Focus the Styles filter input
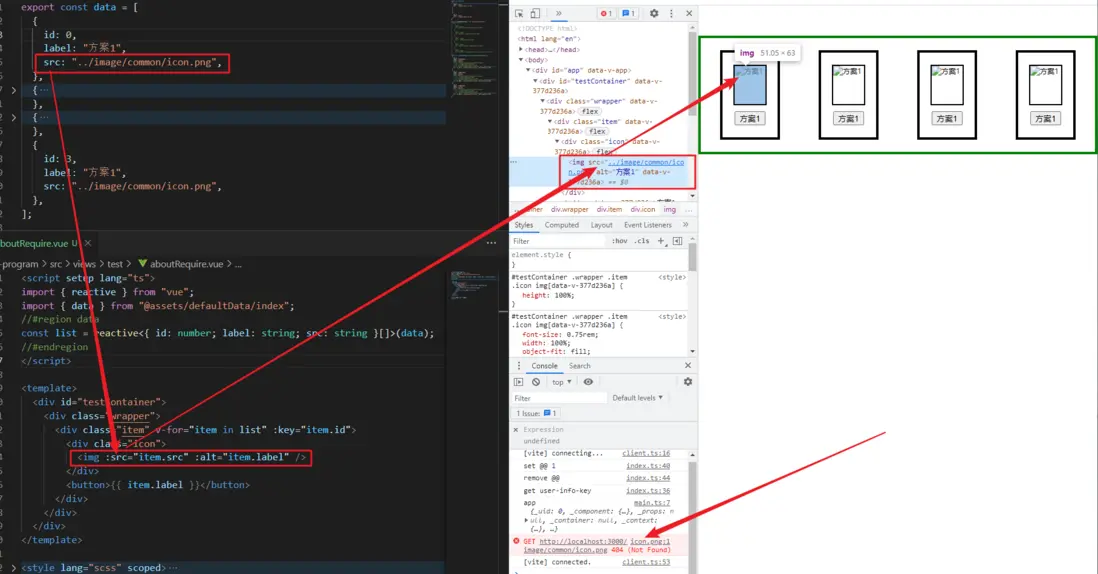Screen dimensions: 1098x574 (x=559, y=241)
